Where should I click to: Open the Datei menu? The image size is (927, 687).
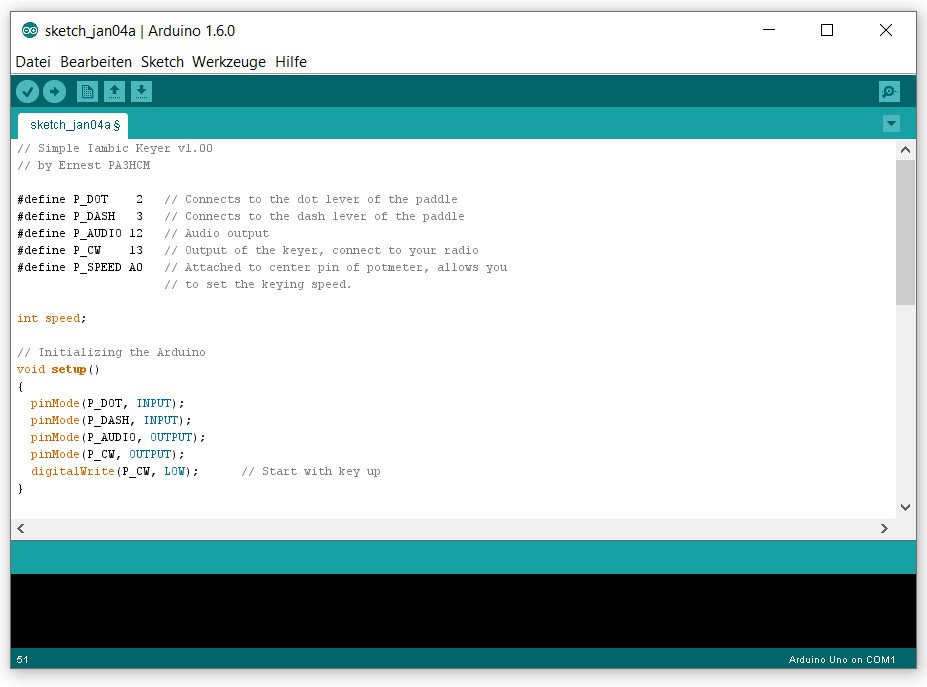33,61
